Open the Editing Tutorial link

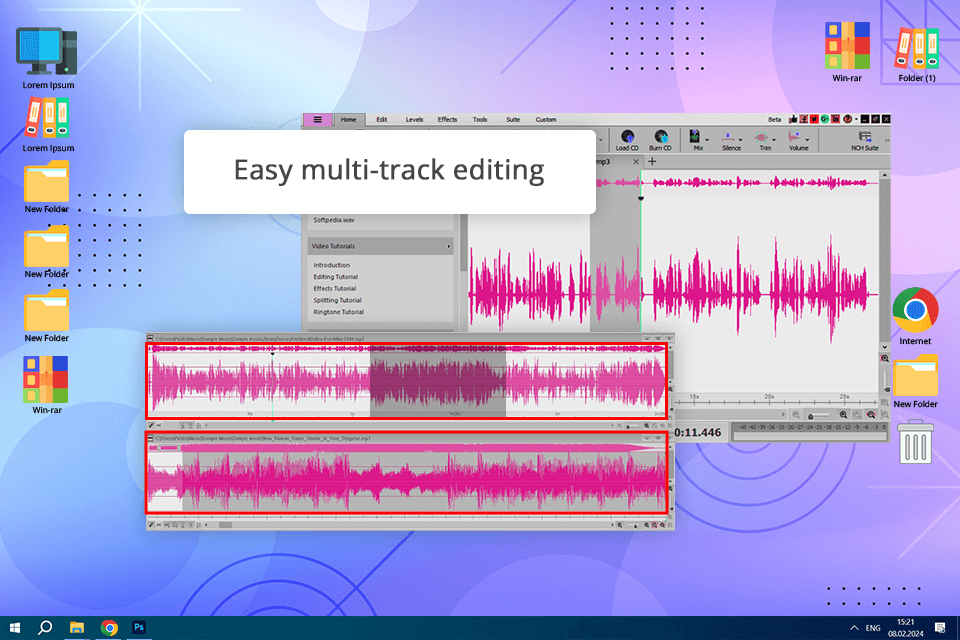pos(336,277)
